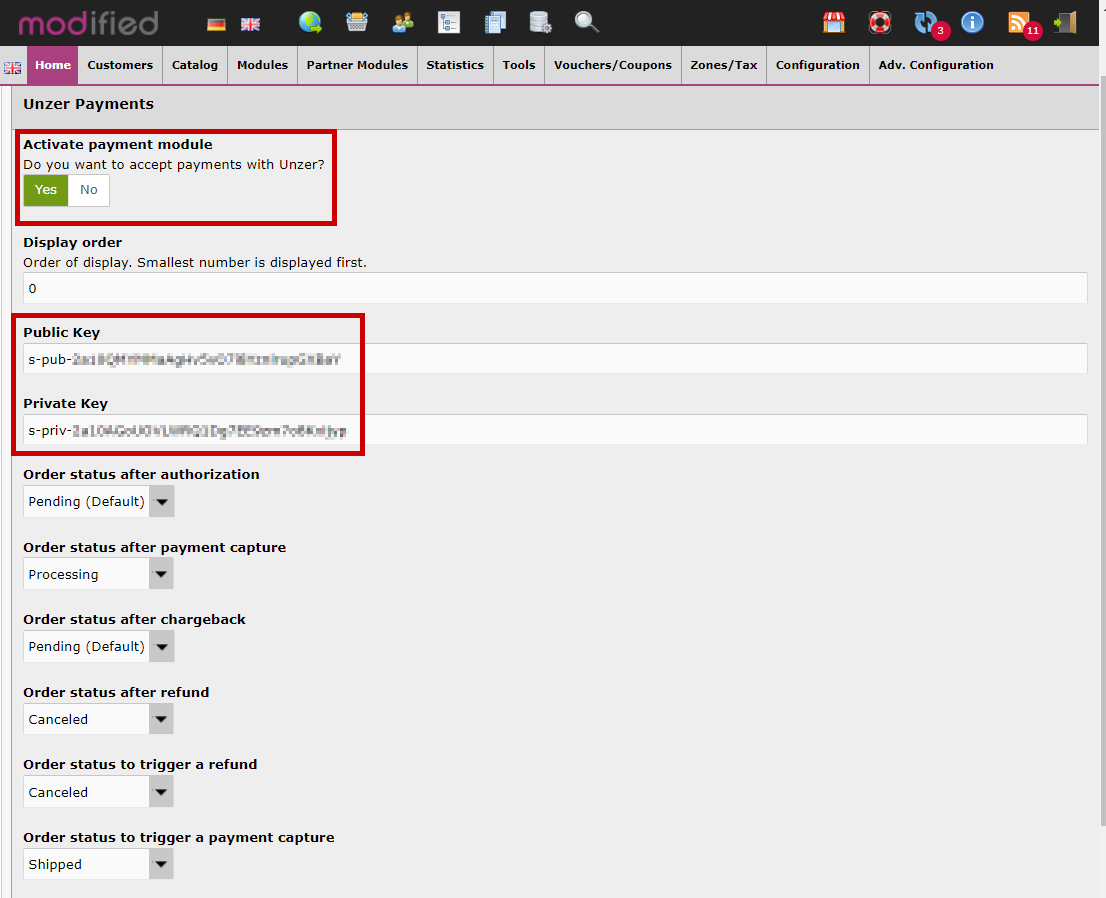Set Activate payment module to No

pos(89,190)
